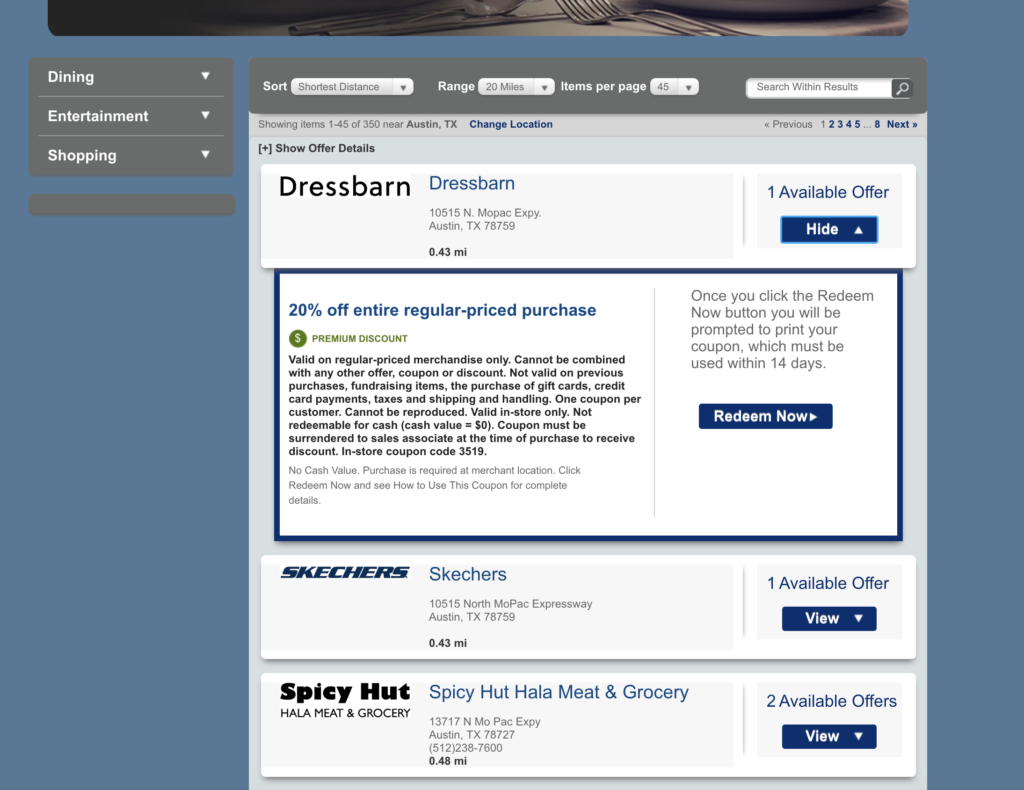Viewport: 1024px width, 790px height.
Task: Click the green Premium Discount dollar icon
Action: coord(297,338)
